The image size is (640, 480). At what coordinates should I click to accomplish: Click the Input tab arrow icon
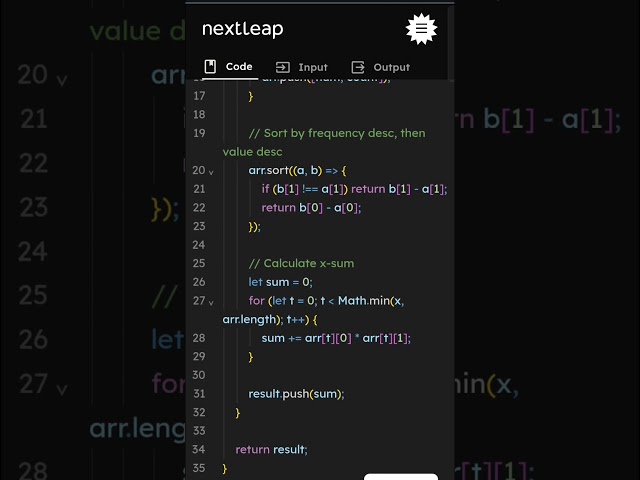[282, 67]
